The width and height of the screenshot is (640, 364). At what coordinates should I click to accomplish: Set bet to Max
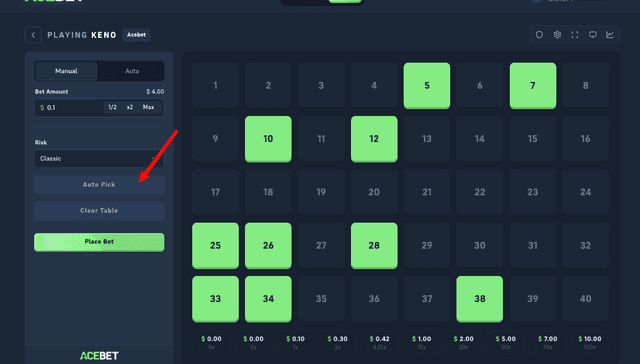tap(149, 107)
